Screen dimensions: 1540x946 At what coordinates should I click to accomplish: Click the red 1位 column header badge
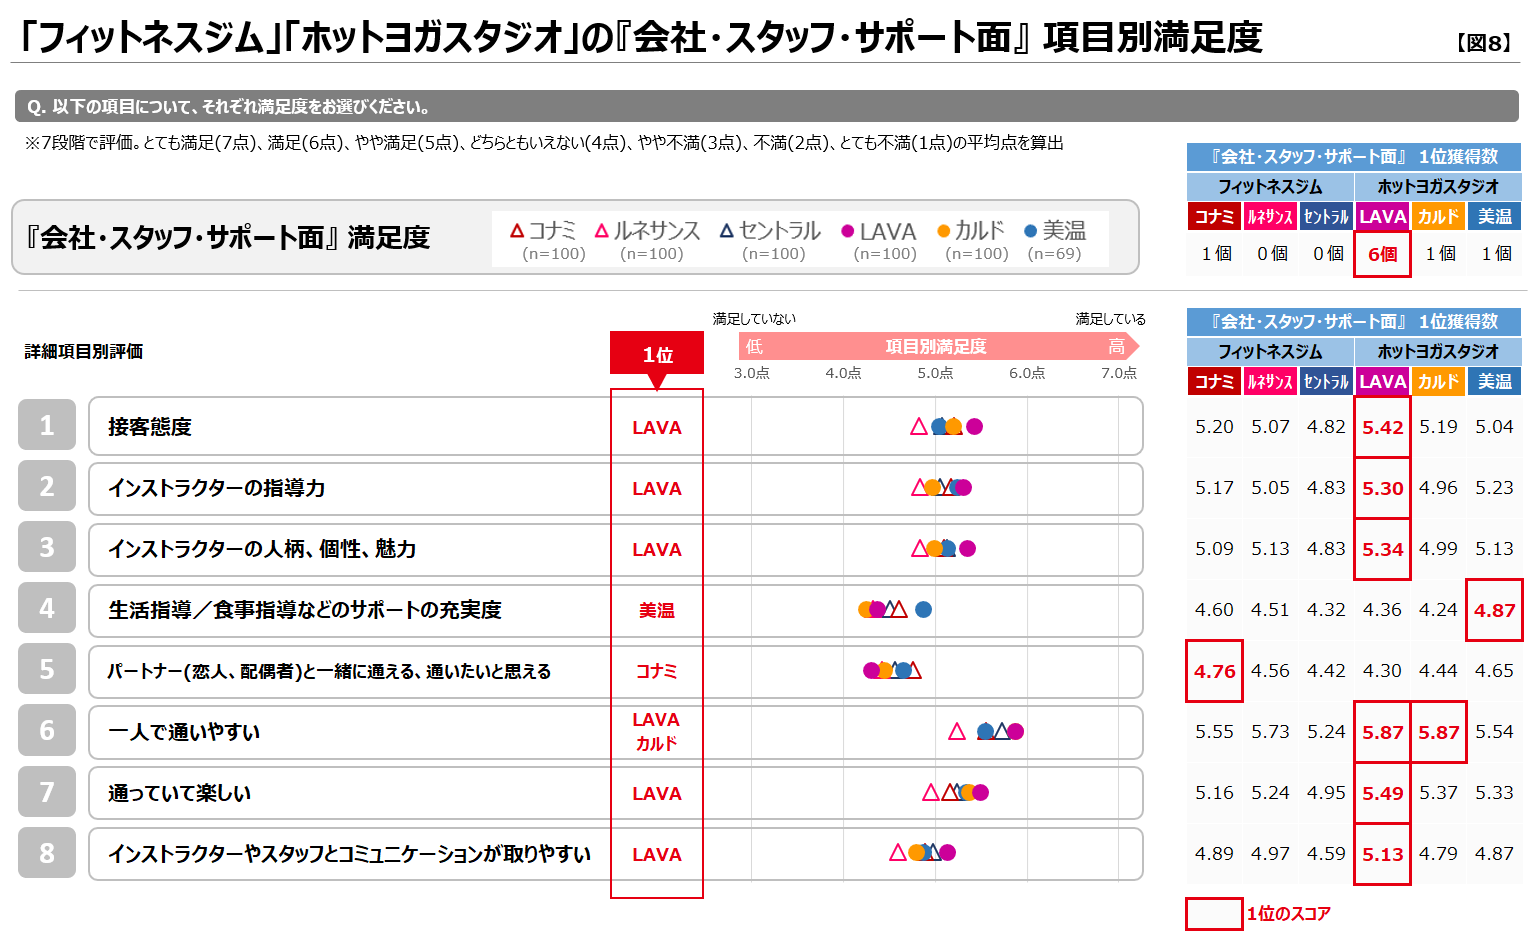[657, 354]
